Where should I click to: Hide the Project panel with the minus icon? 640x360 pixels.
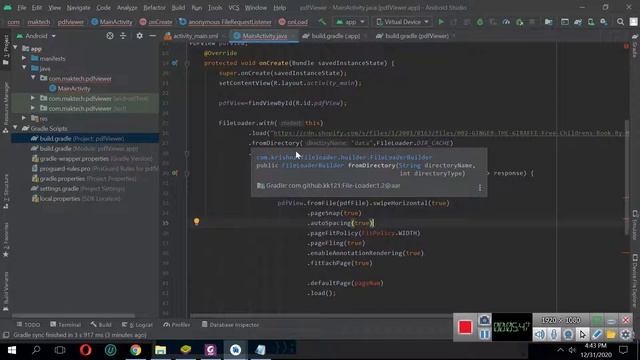coord(152,36)
